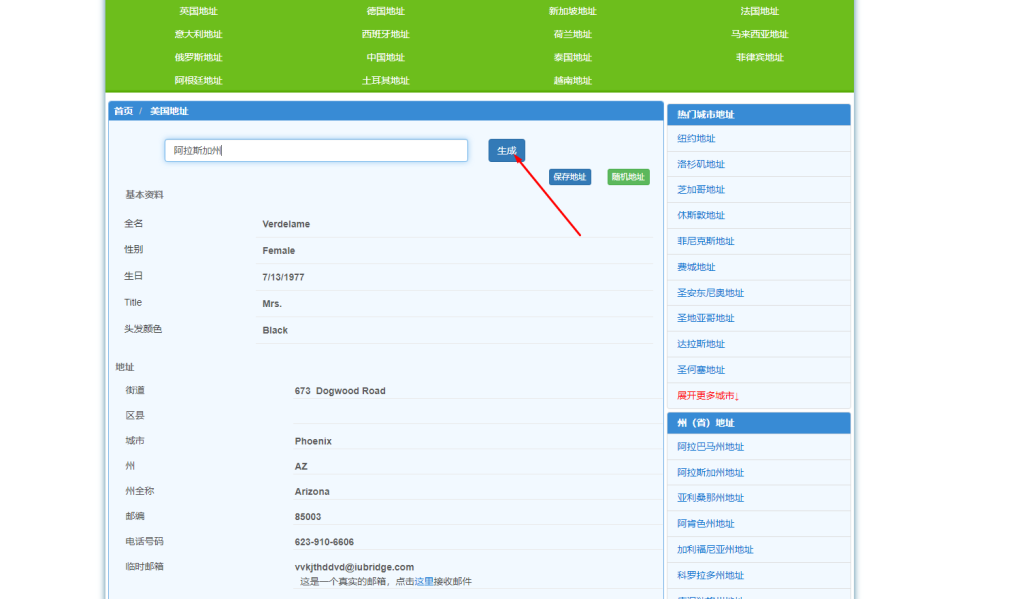This screenshot has height=599, width=1024.
Task: Open 阿肯色州地址 state link
Action: tap(705, 524)
